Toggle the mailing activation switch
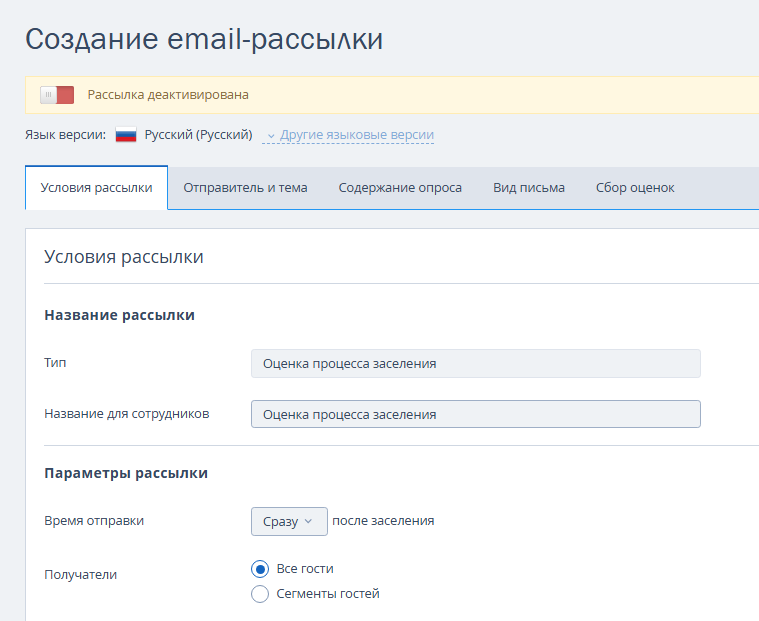The width and height of the screenshot is (759, 621). (x=57, y=95)
